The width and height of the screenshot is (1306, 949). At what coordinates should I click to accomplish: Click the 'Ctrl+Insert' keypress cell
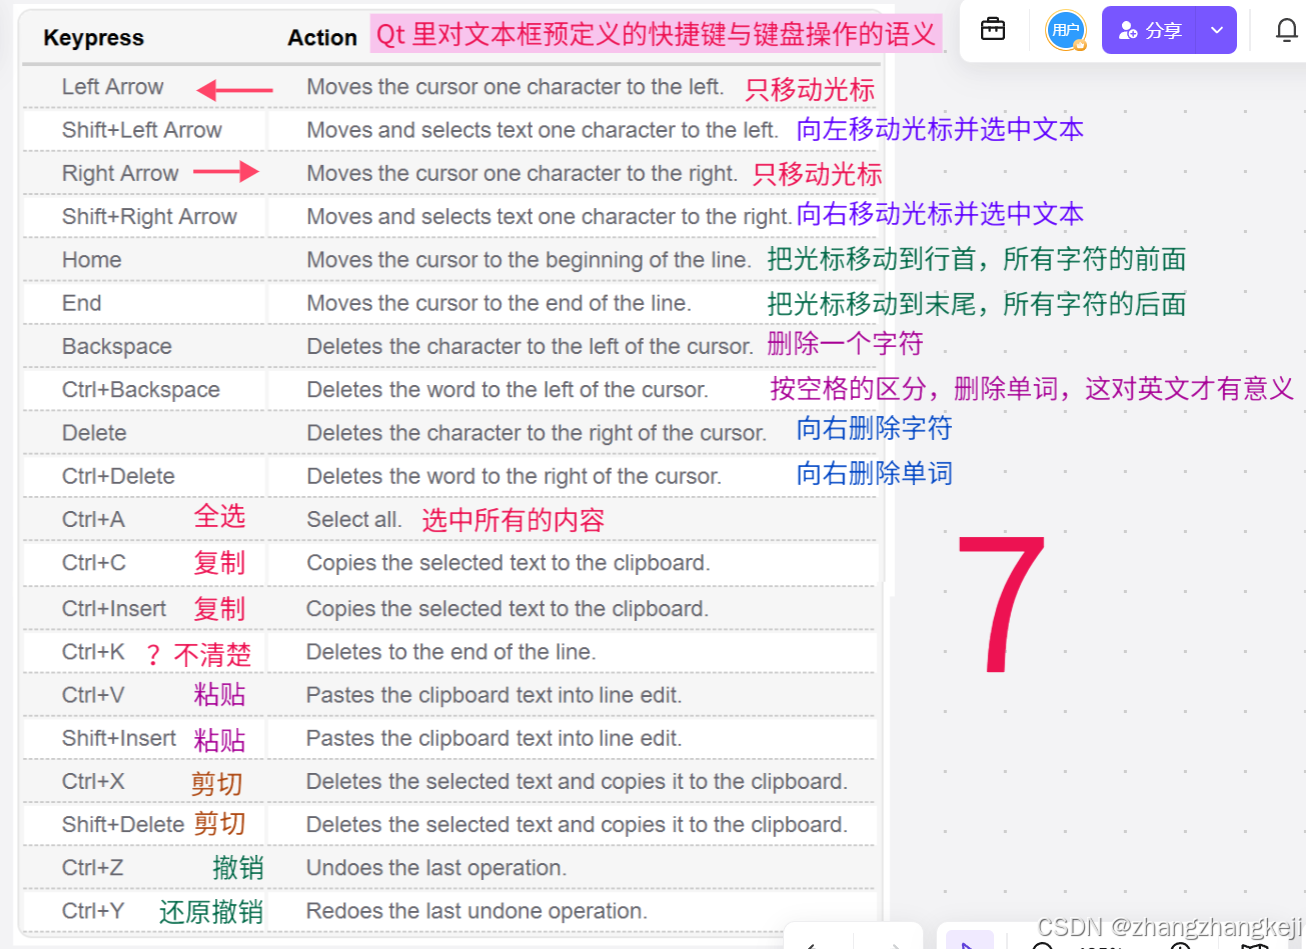pyautogui.click(x=114, y=608)
